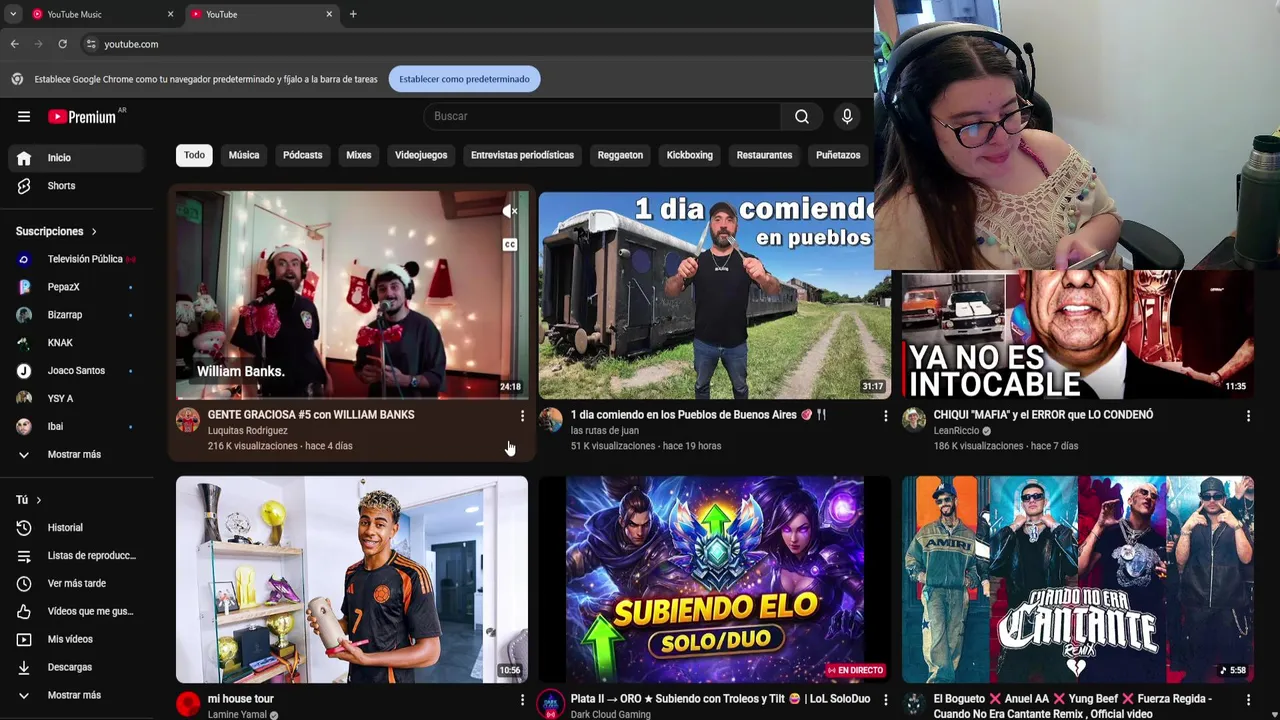The width and height of the screenshot is (1280, 720).
Task: Expand subscriptions with Mostrar más
Action: 76,454
